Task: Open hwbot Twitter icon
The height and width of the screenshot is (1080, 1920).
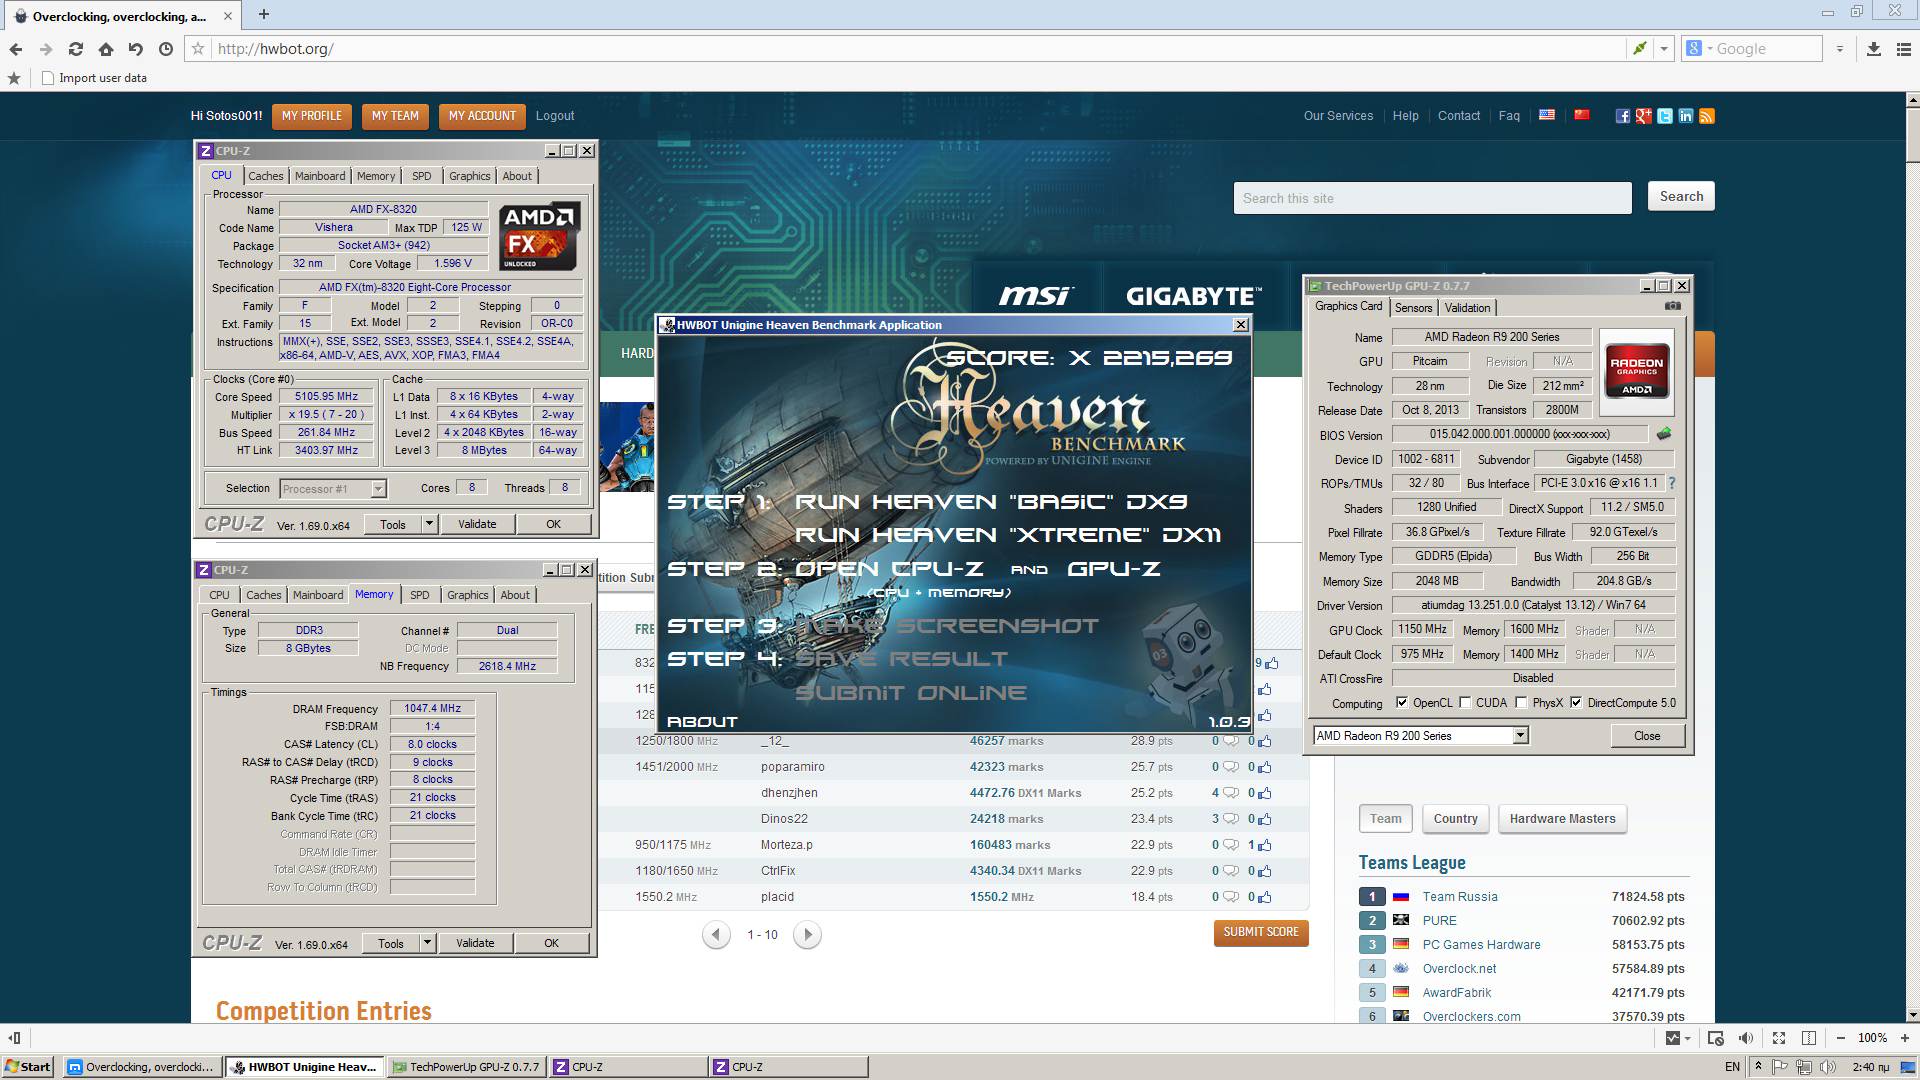Action: pos(1664,116)
